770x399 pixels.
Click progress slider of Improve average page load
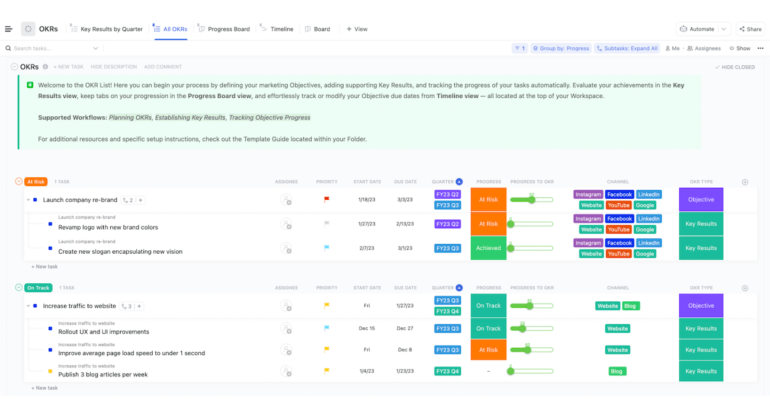click(x=531, y=350)
